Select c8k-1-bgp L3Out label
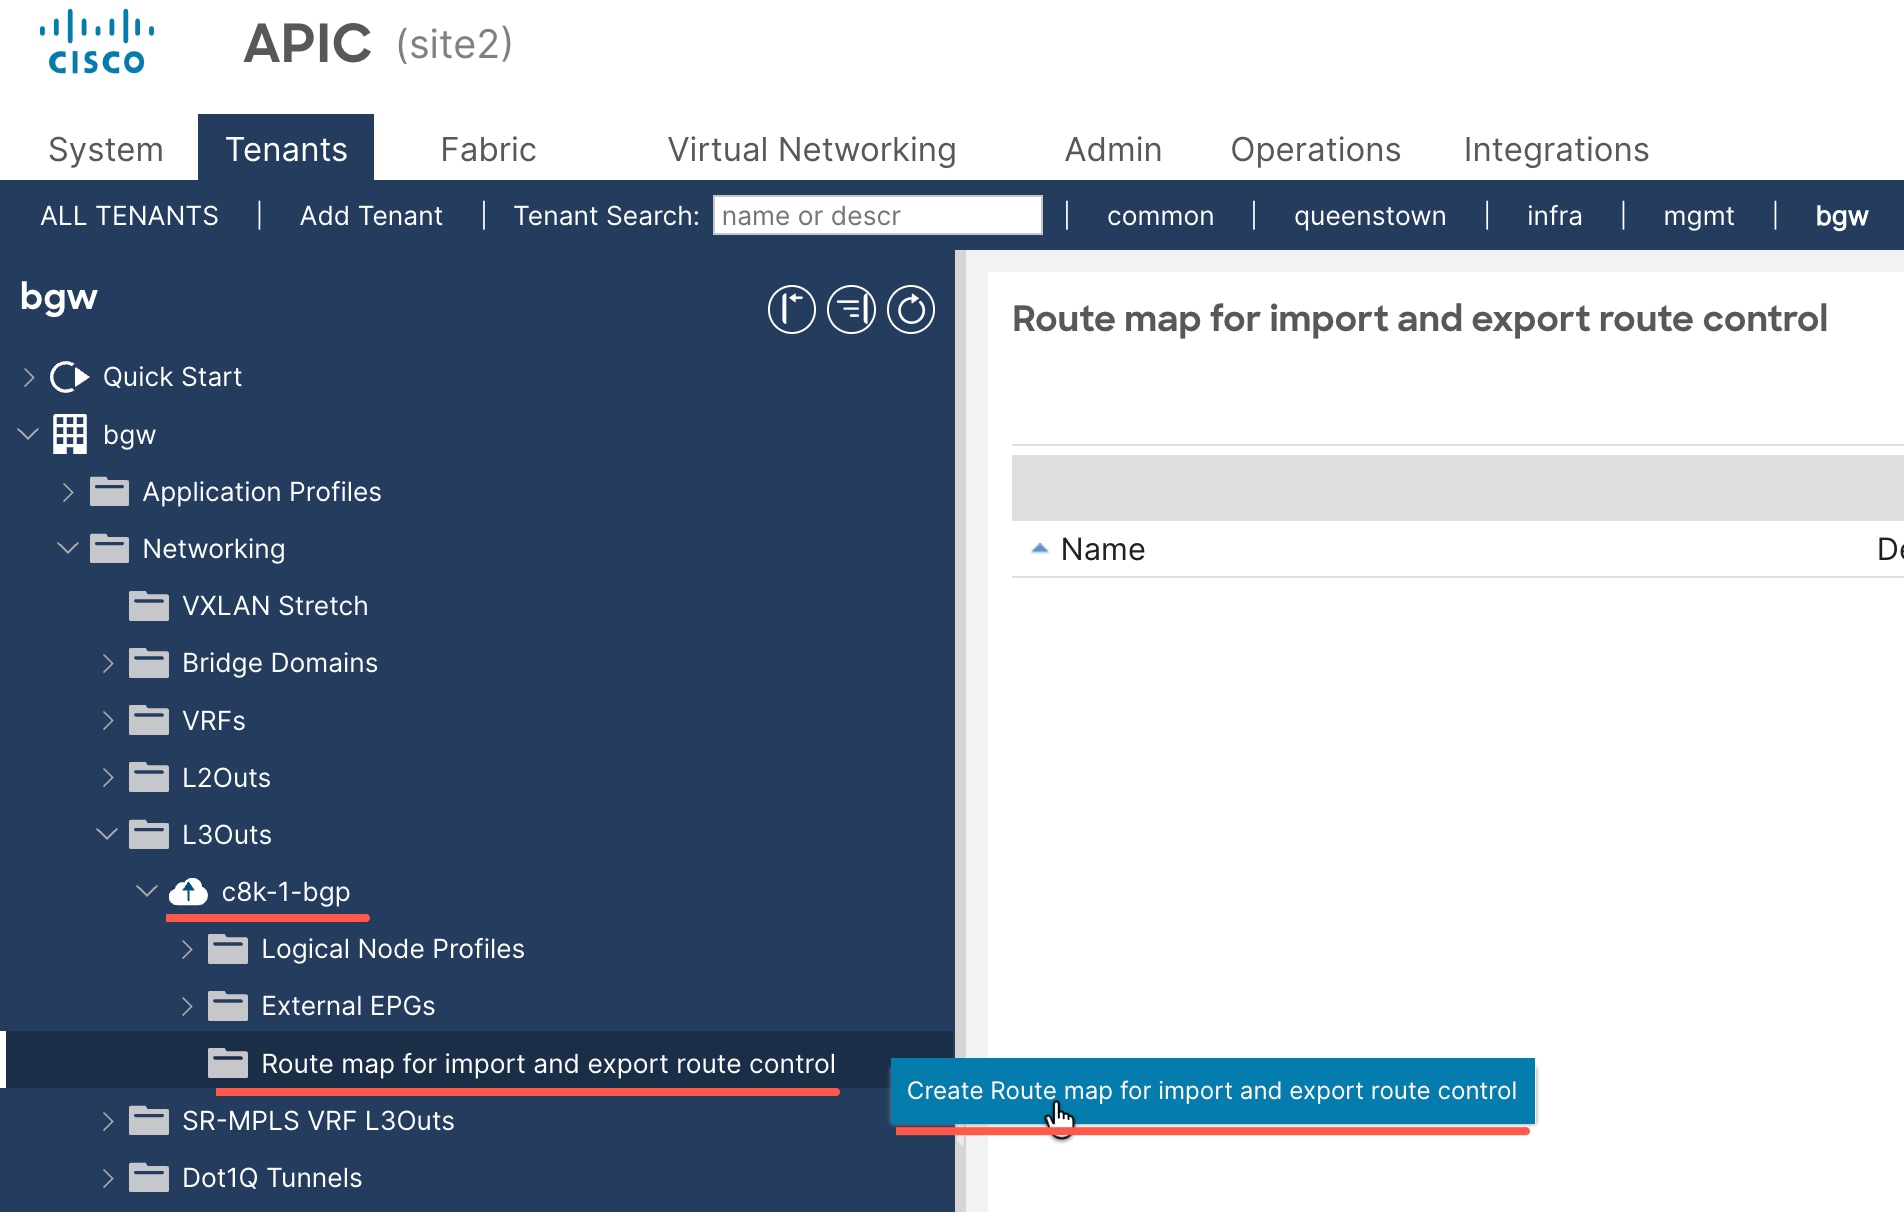The height and width of the screenshot is (1212, 1904). [286, 892]
